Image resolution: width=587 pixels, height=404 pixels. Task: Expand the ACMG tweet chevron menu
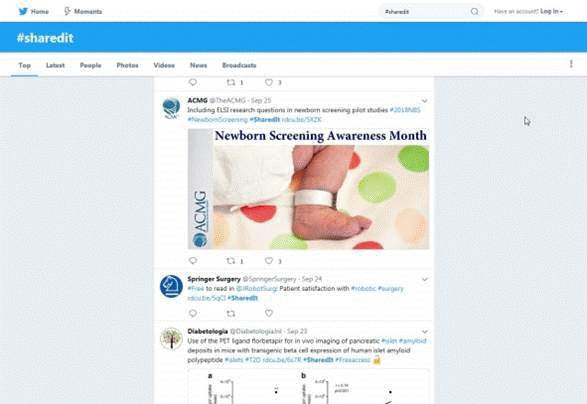425,101
